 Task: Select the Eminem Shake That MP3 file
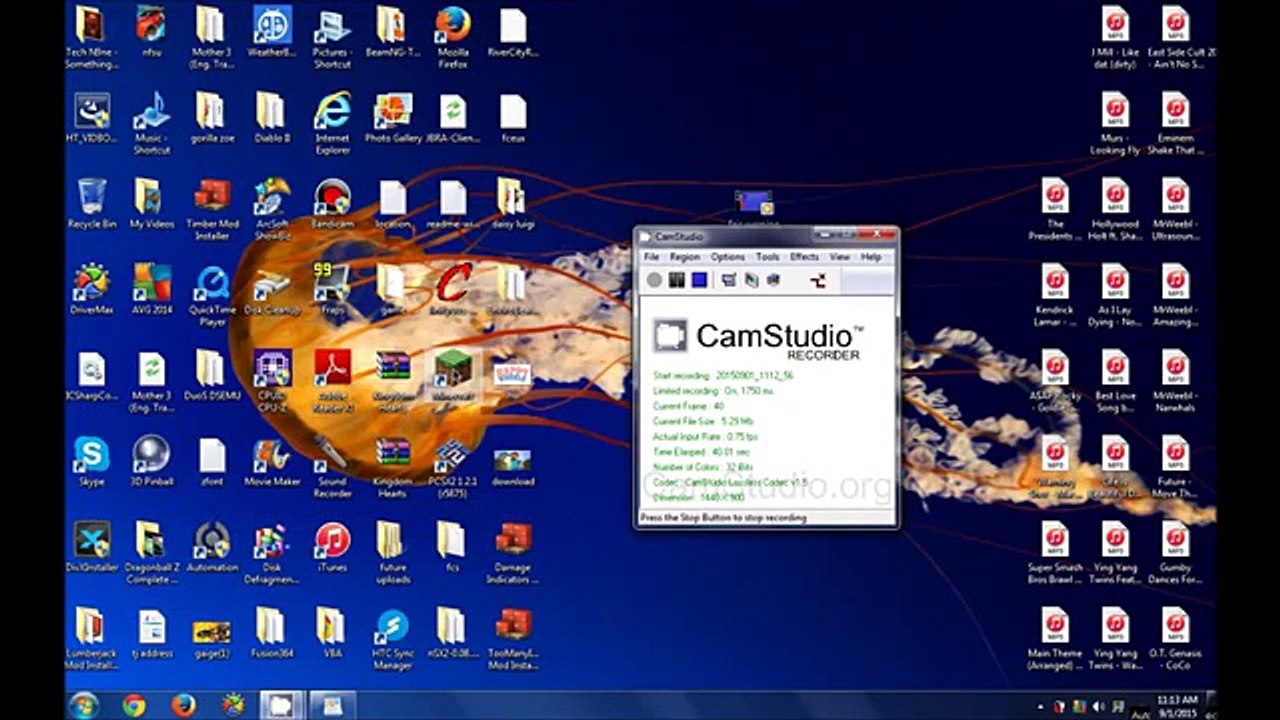point(1176,124)
